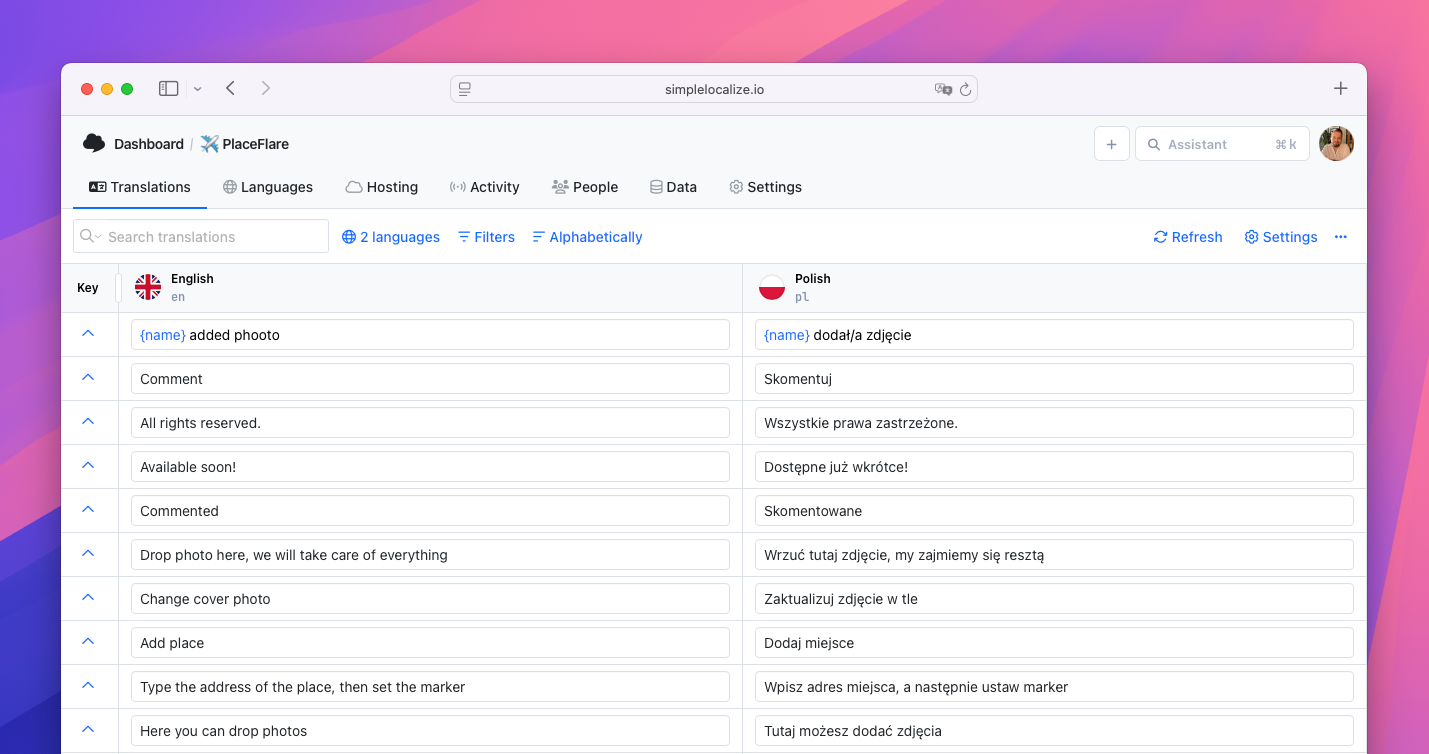This screenshot has height=754, width=1429.
Task: Open the 2 languages selector
Action: click(391, 237)
